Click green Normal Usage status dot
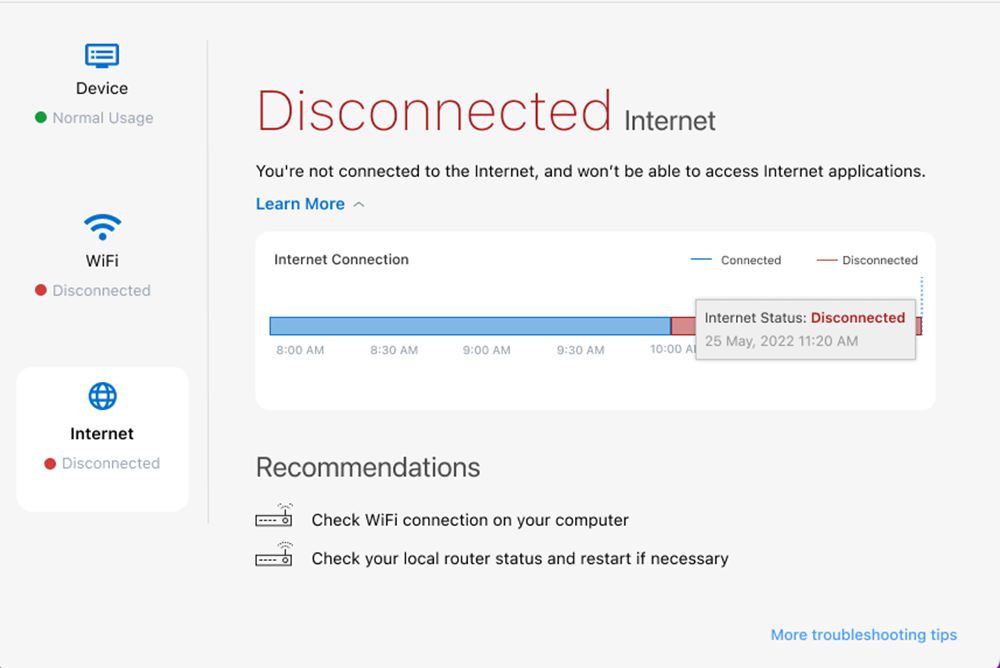Viewport: 1000px width, 668px height. click(41, 117)
